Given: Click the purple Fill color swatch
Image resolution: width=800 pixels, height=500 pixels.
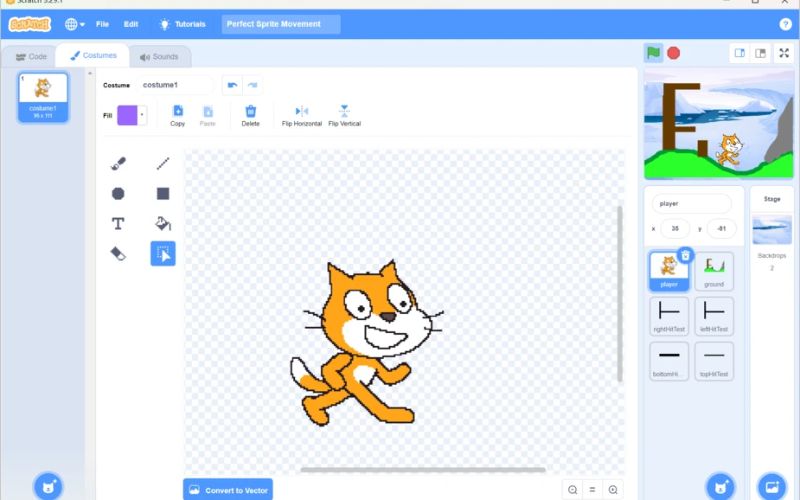Looking at the screenshot, I should tap(128, 115).
